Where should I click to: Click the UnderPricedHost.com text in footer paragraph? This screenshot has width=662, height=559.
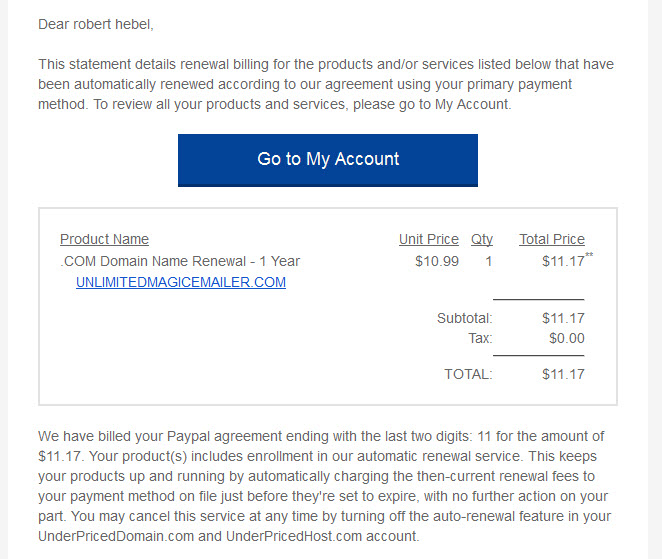[294, 536]
